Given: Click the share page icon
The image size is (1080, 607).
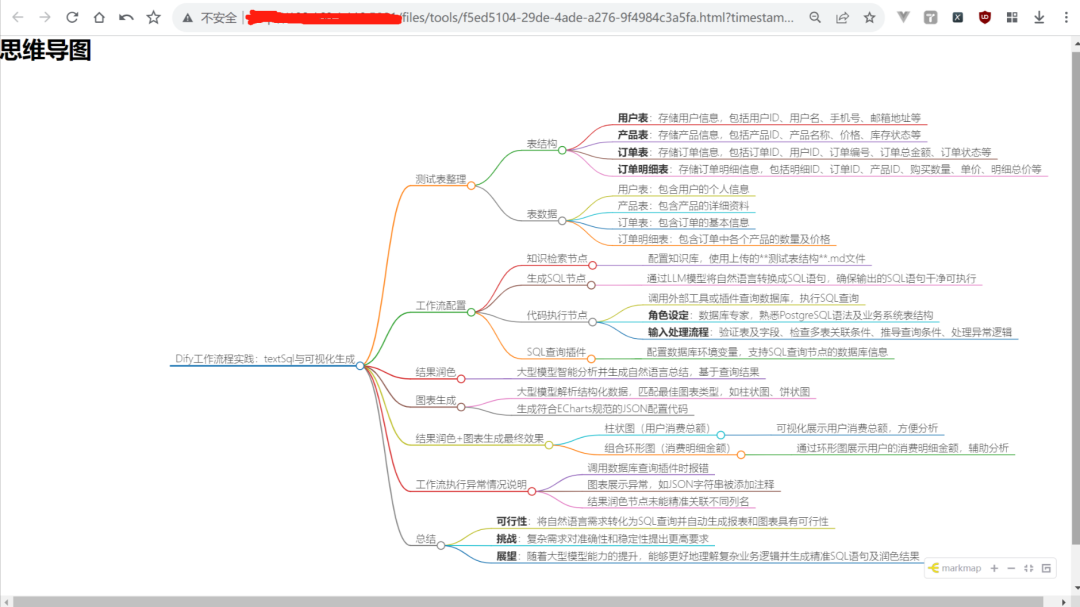Looking at the screenshot, I should pyautogui.click(x=842, y=17).
